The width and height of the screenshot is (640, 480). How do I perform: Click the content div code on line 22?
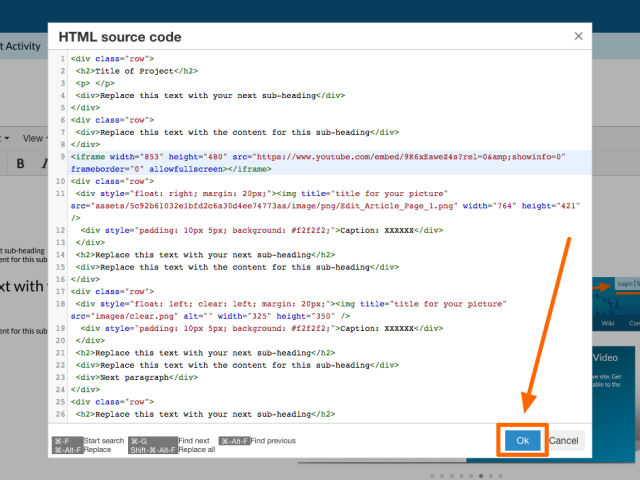click(x=237, y=365)
